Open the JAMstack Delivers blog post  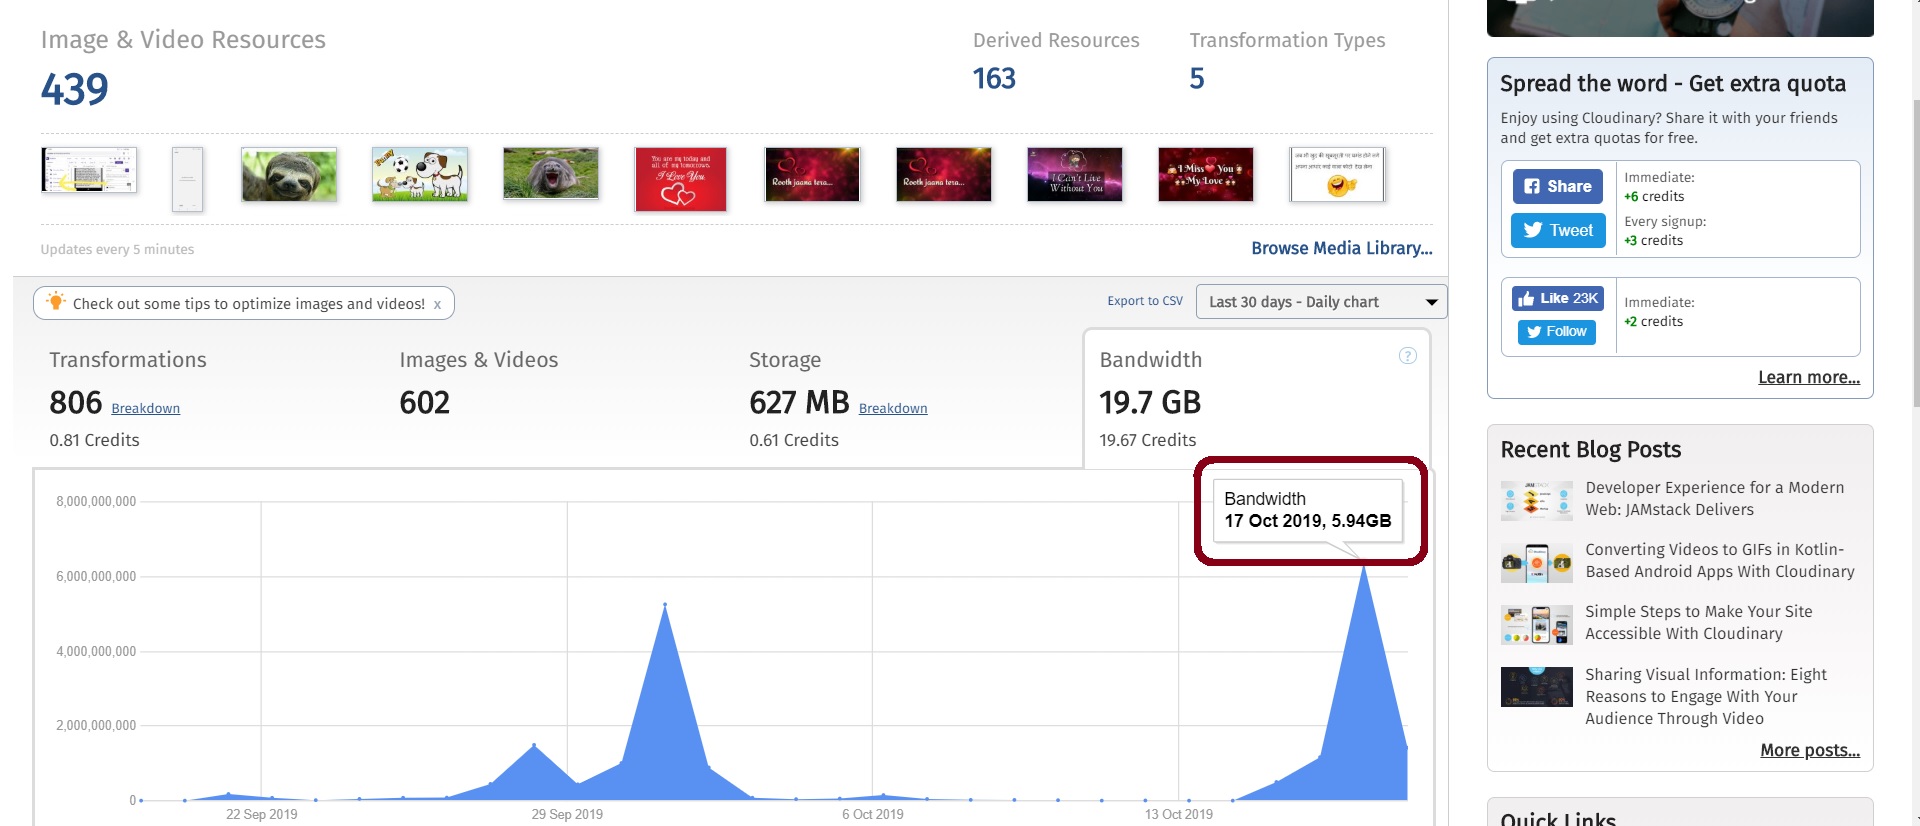click(x=1715, y=499)
